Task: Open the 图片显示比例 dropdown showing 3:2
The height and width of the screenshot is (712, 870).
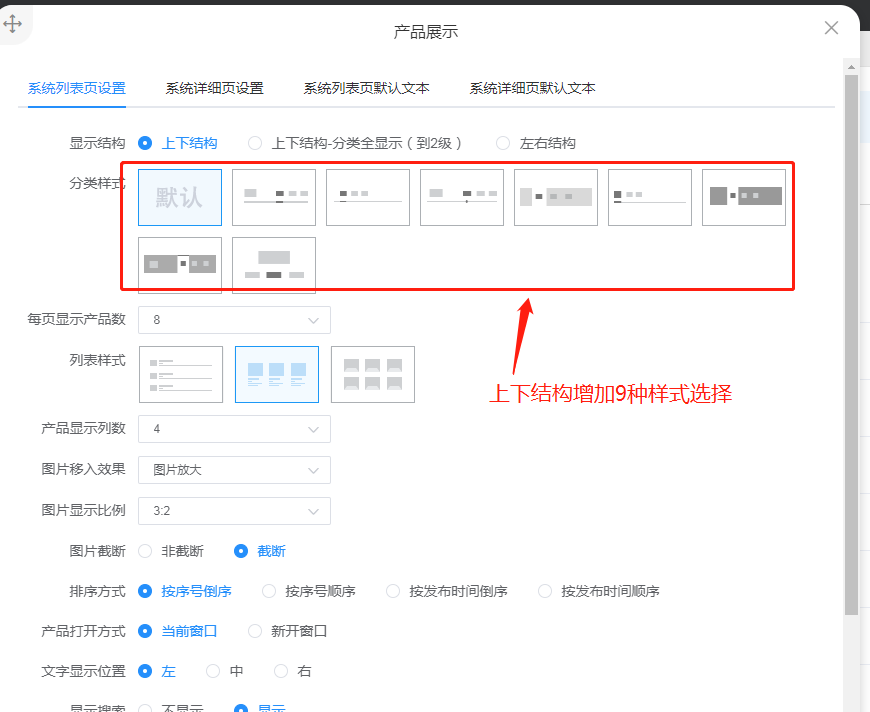Action: pos(234,510)
